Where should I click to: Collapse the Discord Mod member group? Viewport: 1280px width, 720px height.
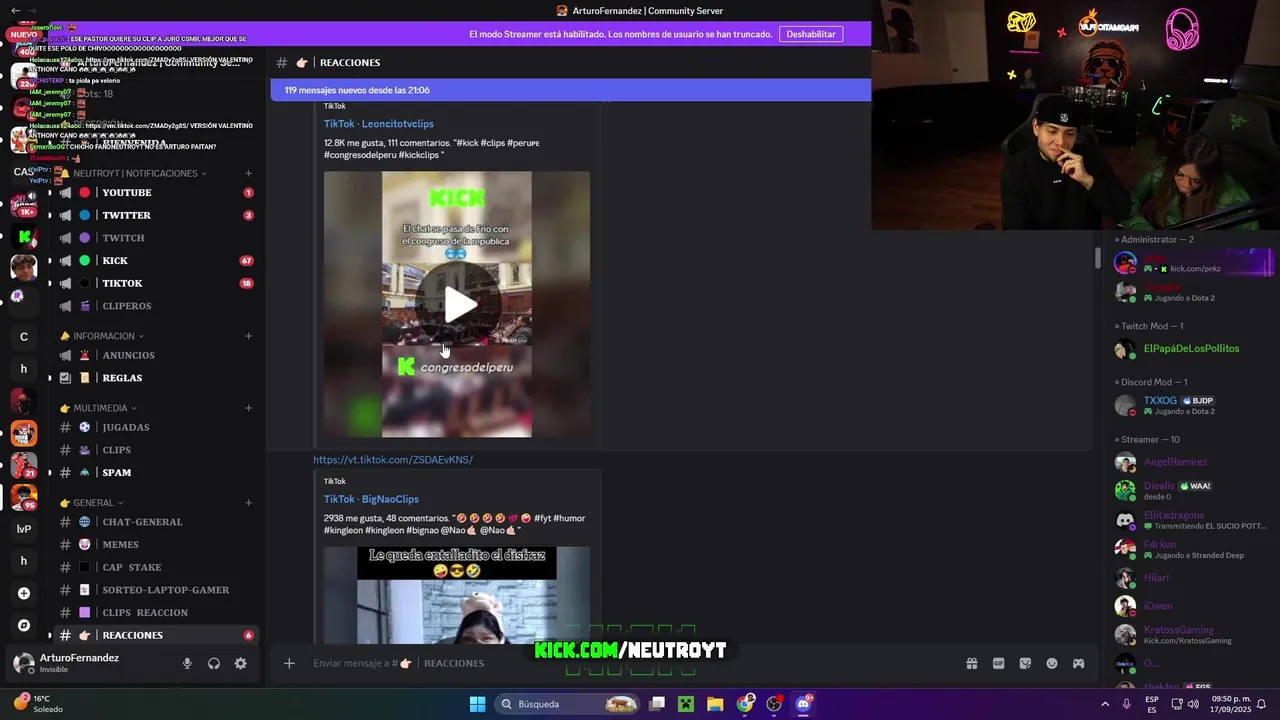[x=1151, y=382]
